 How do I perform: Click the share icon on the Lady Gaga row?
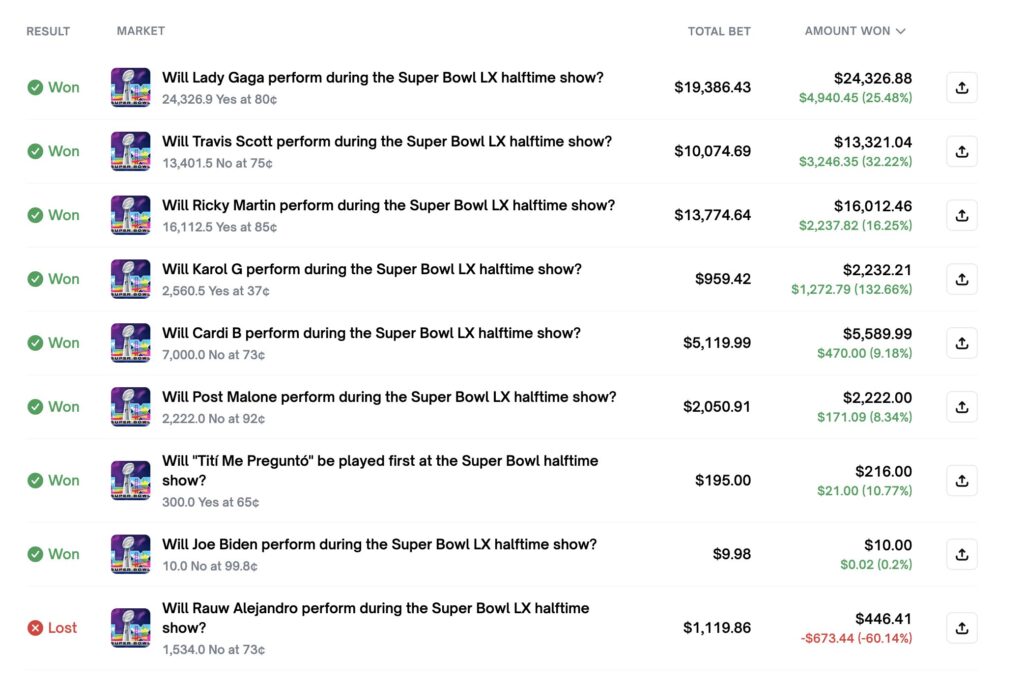pyautogui.click(x=961, y=87)
